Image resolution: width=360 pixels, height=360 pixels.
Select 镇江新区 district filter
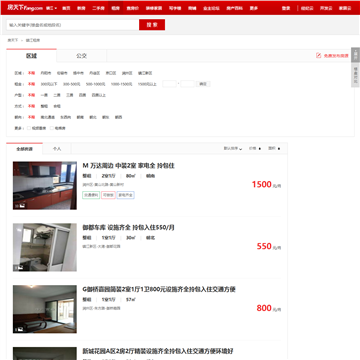[x=145, y=73]
